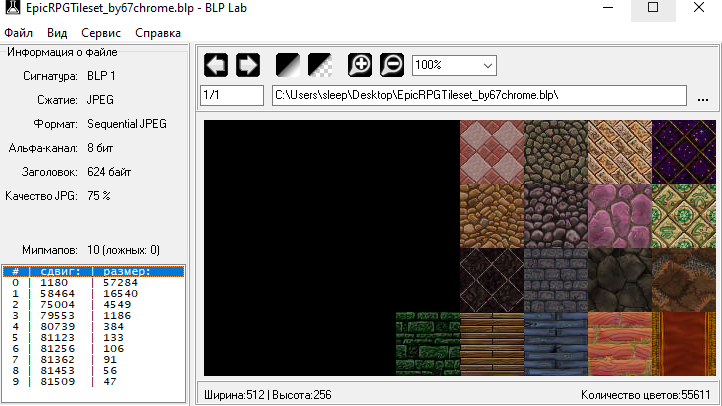Click the green stone brick texture

tap(428, 344)
